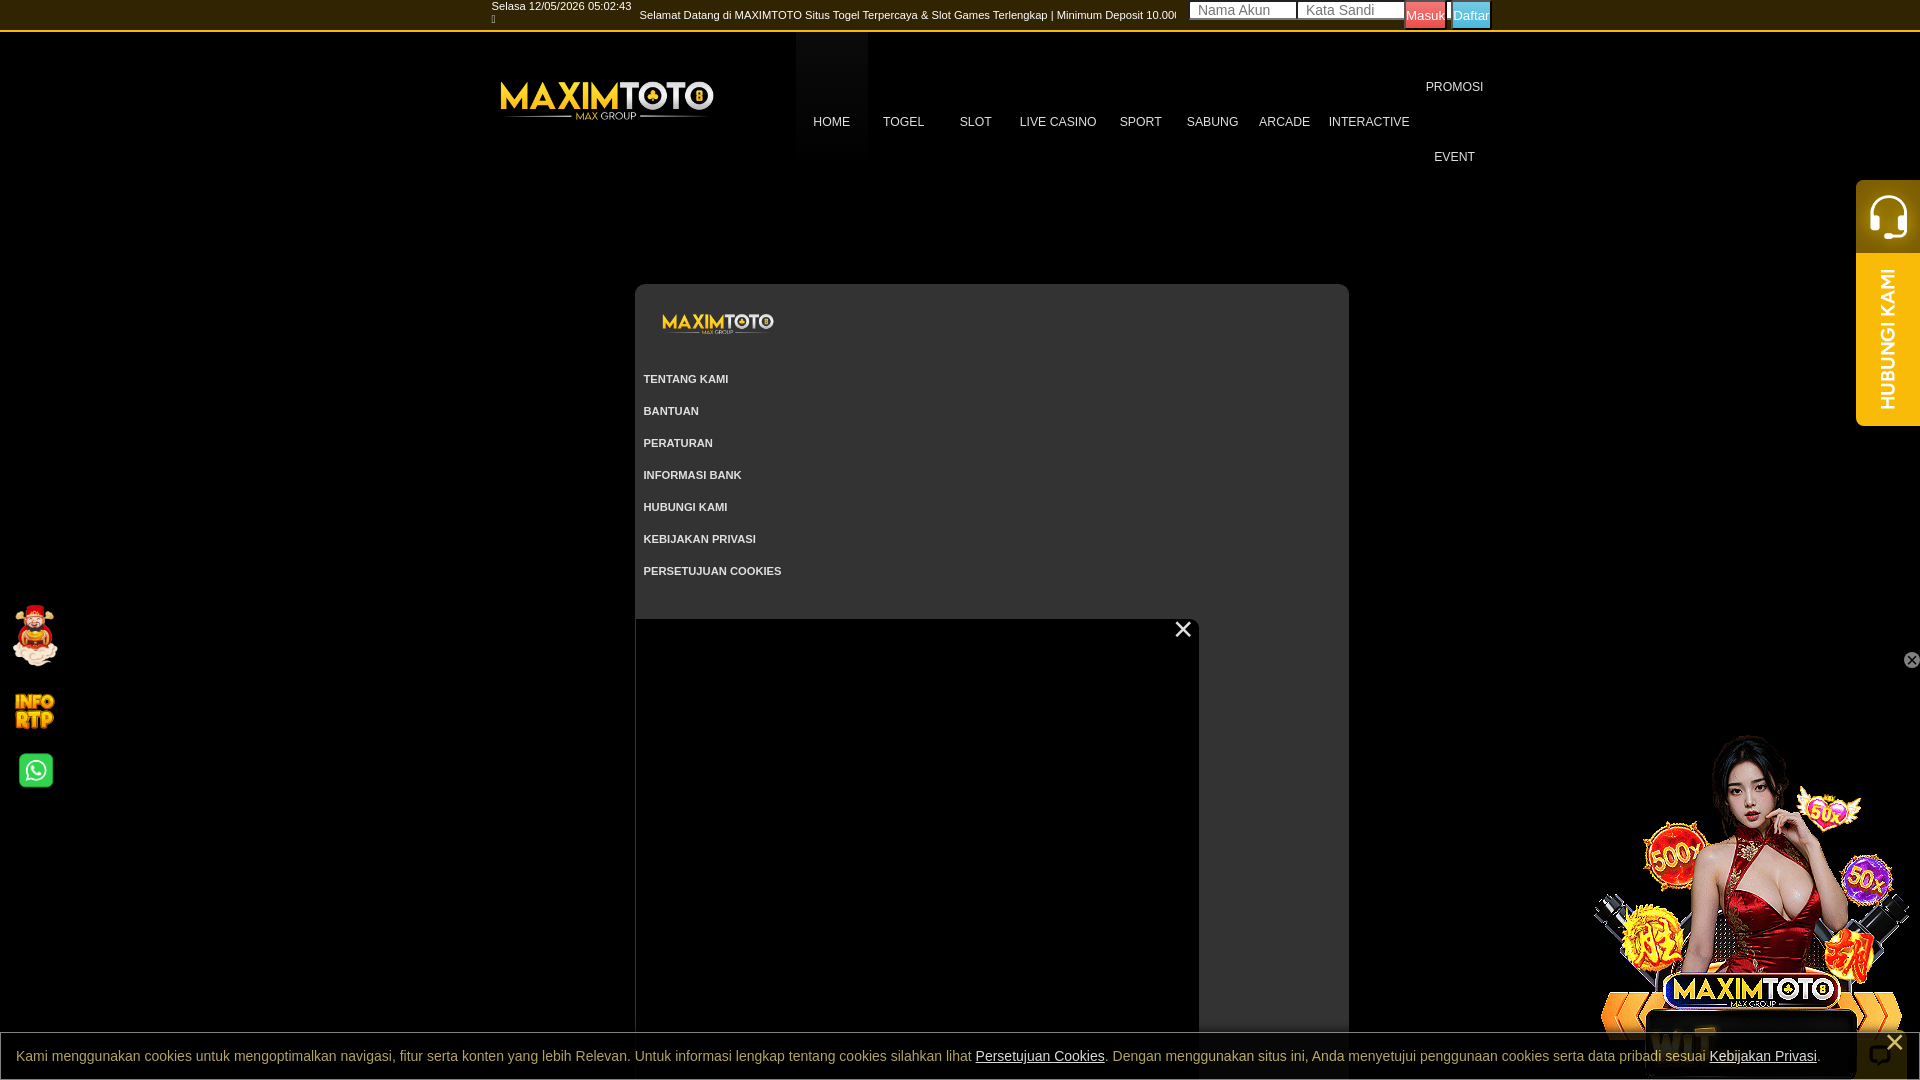Close the black popup panel
Viewport: 1920px width, 1080px height.
point(1183,630)
